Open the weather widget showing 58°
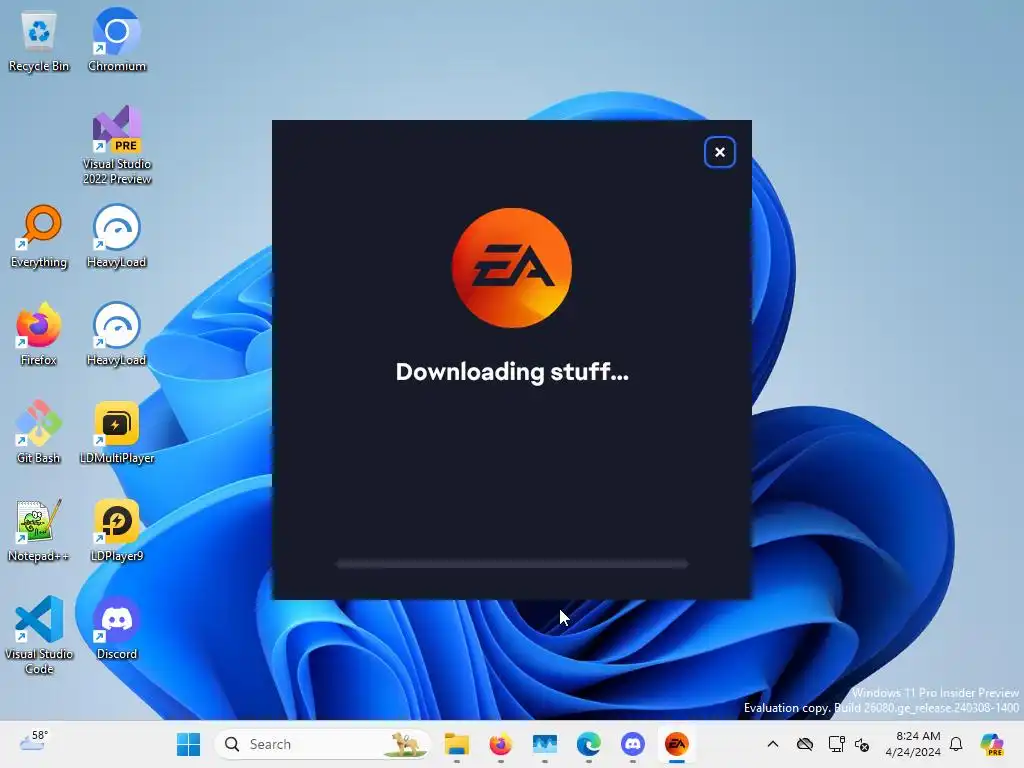 (x=33, y=743)
